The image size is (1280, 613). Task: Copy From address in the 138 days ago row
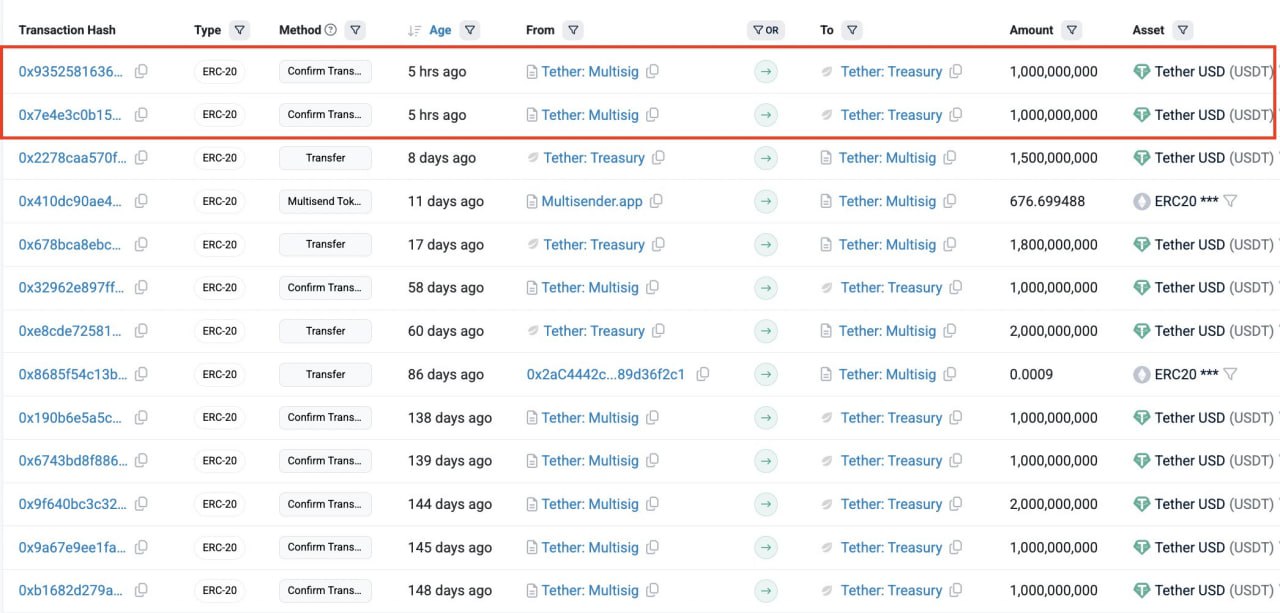point(652,417)
